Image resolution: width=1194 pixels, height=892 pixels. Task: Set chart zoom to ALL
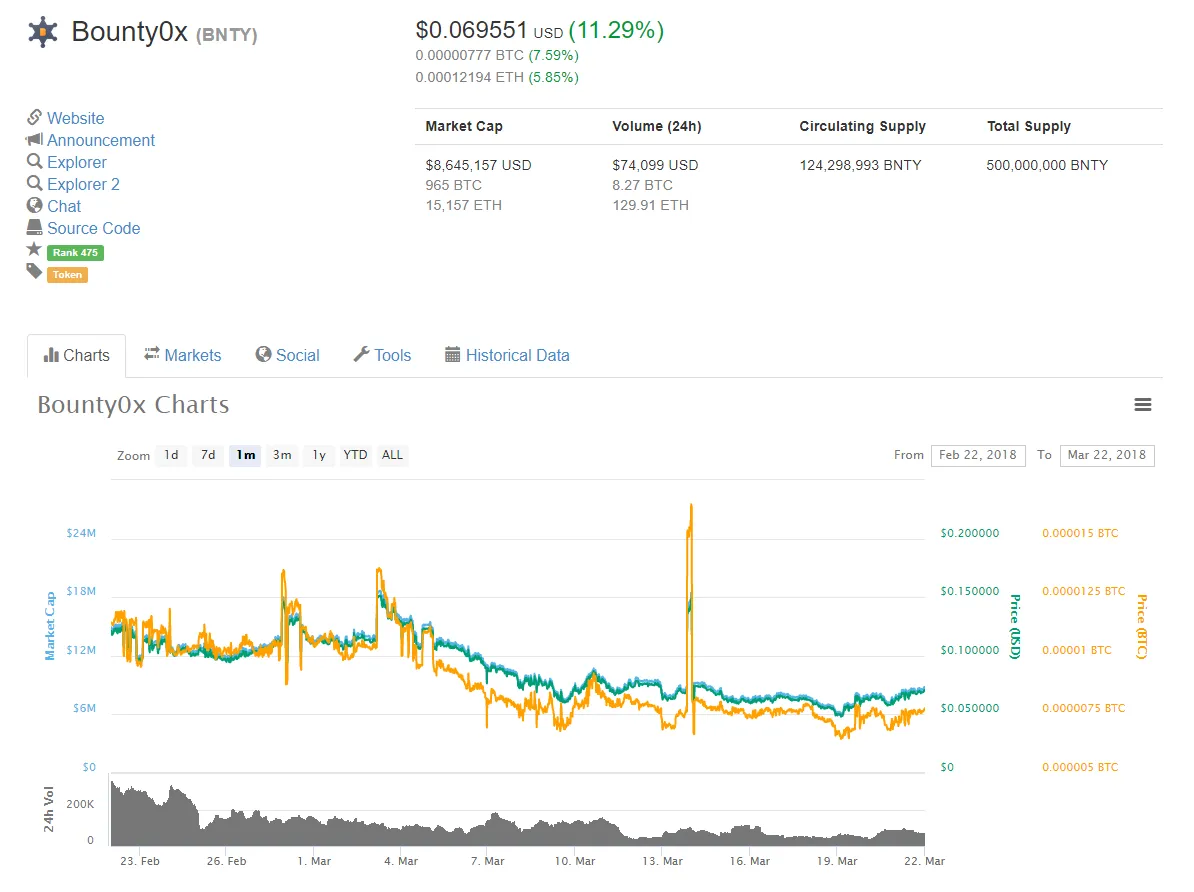pyautogui.click(x=392, y=456)
